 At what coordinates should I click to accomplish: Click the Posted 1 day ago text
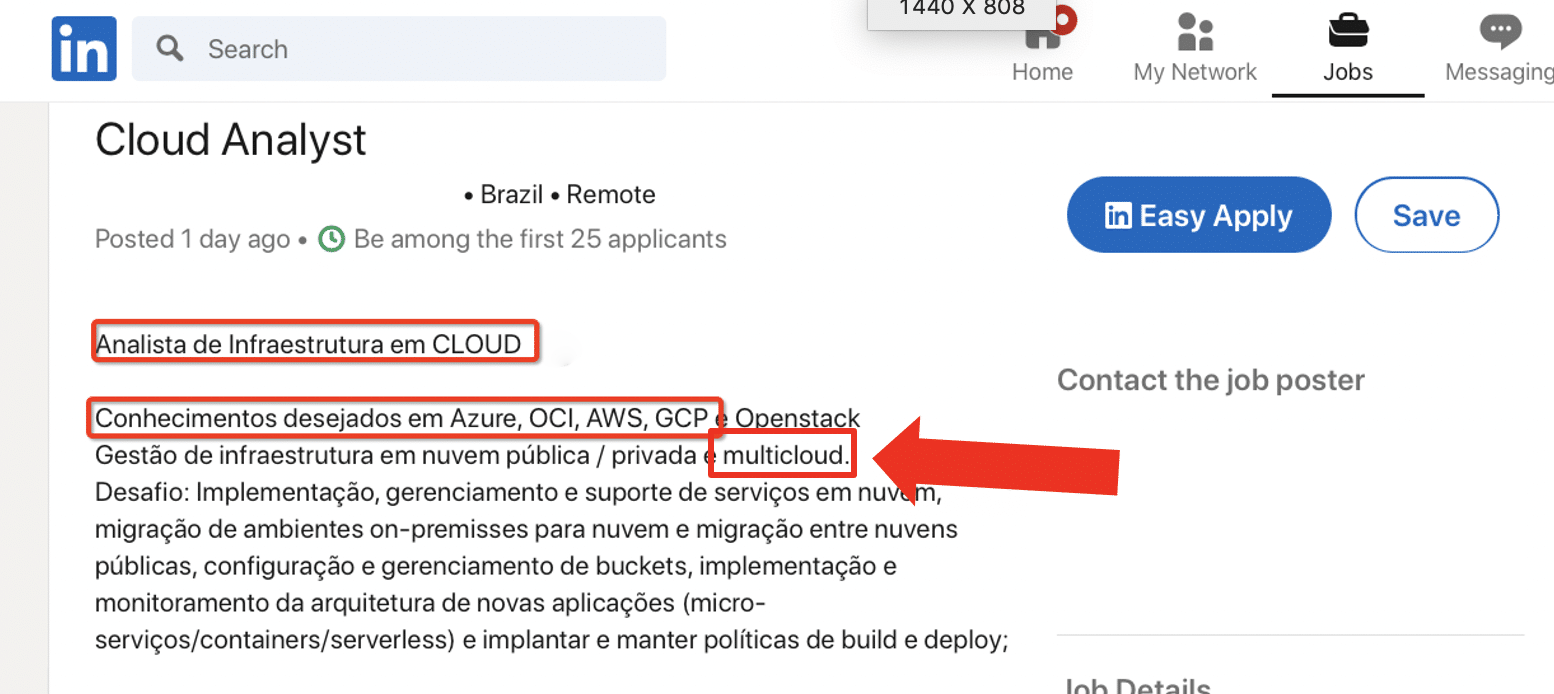coord(192,239)
